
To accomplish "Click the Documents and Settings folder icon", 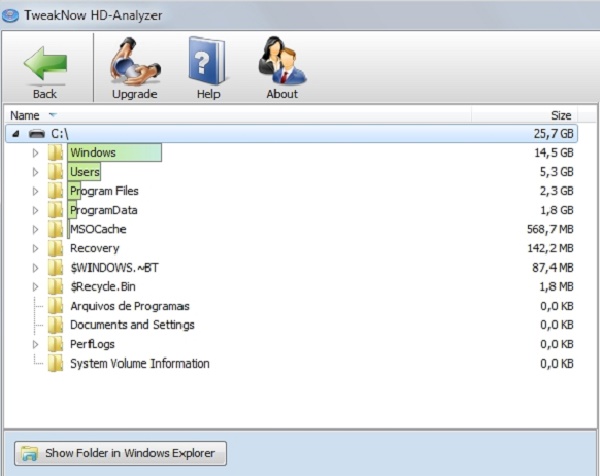I will click(55, 325).
